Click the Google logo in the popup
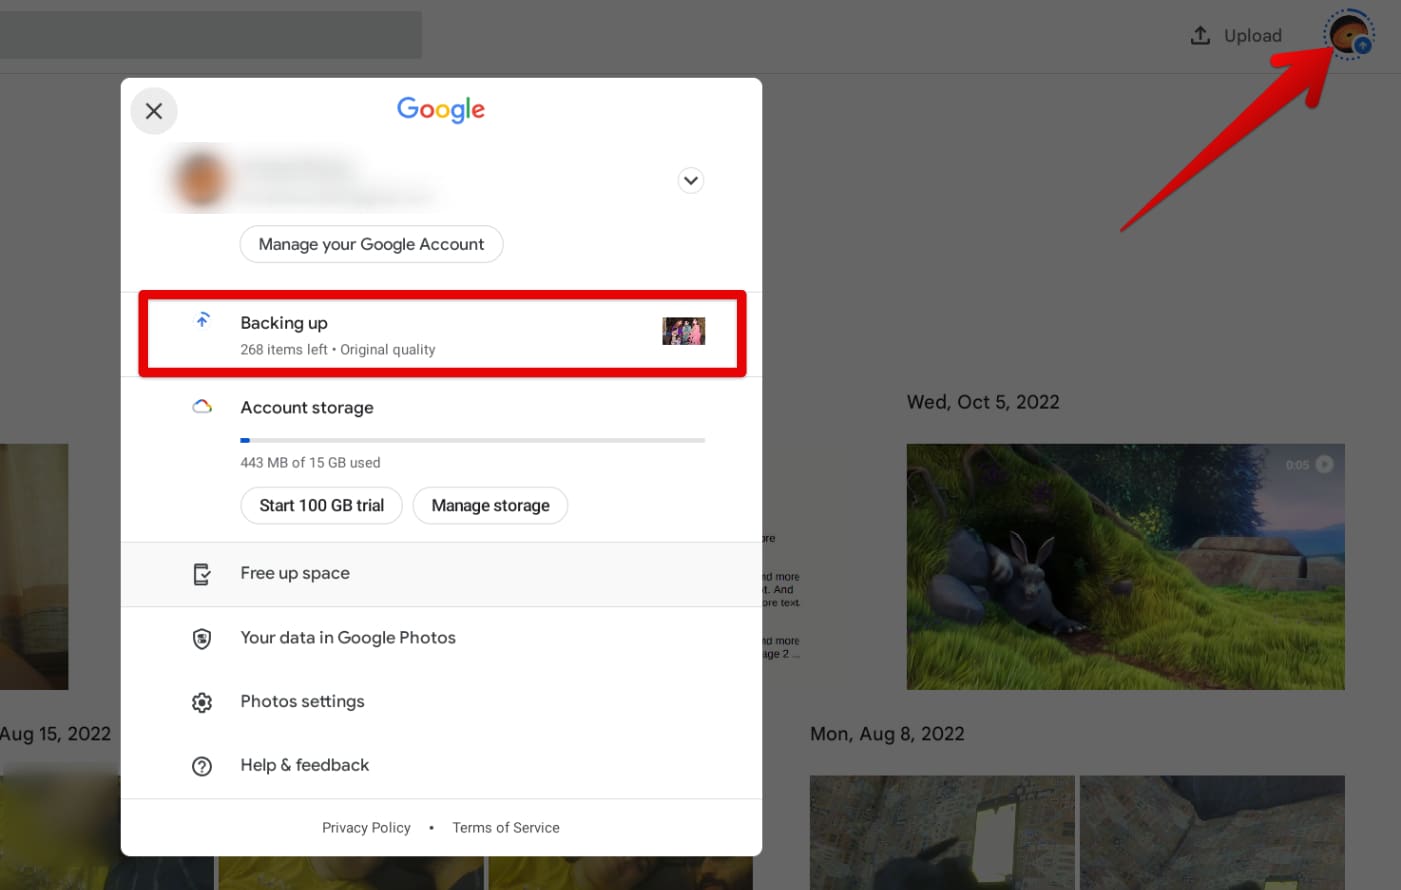This screenshot has width=1401, height=890. coord(441,109)
